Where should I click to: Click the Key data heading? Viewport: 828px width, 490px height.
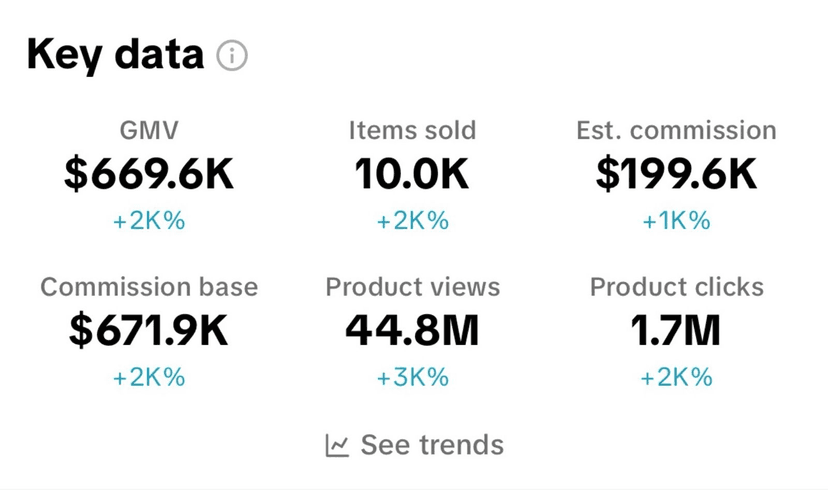click(115, 54)
